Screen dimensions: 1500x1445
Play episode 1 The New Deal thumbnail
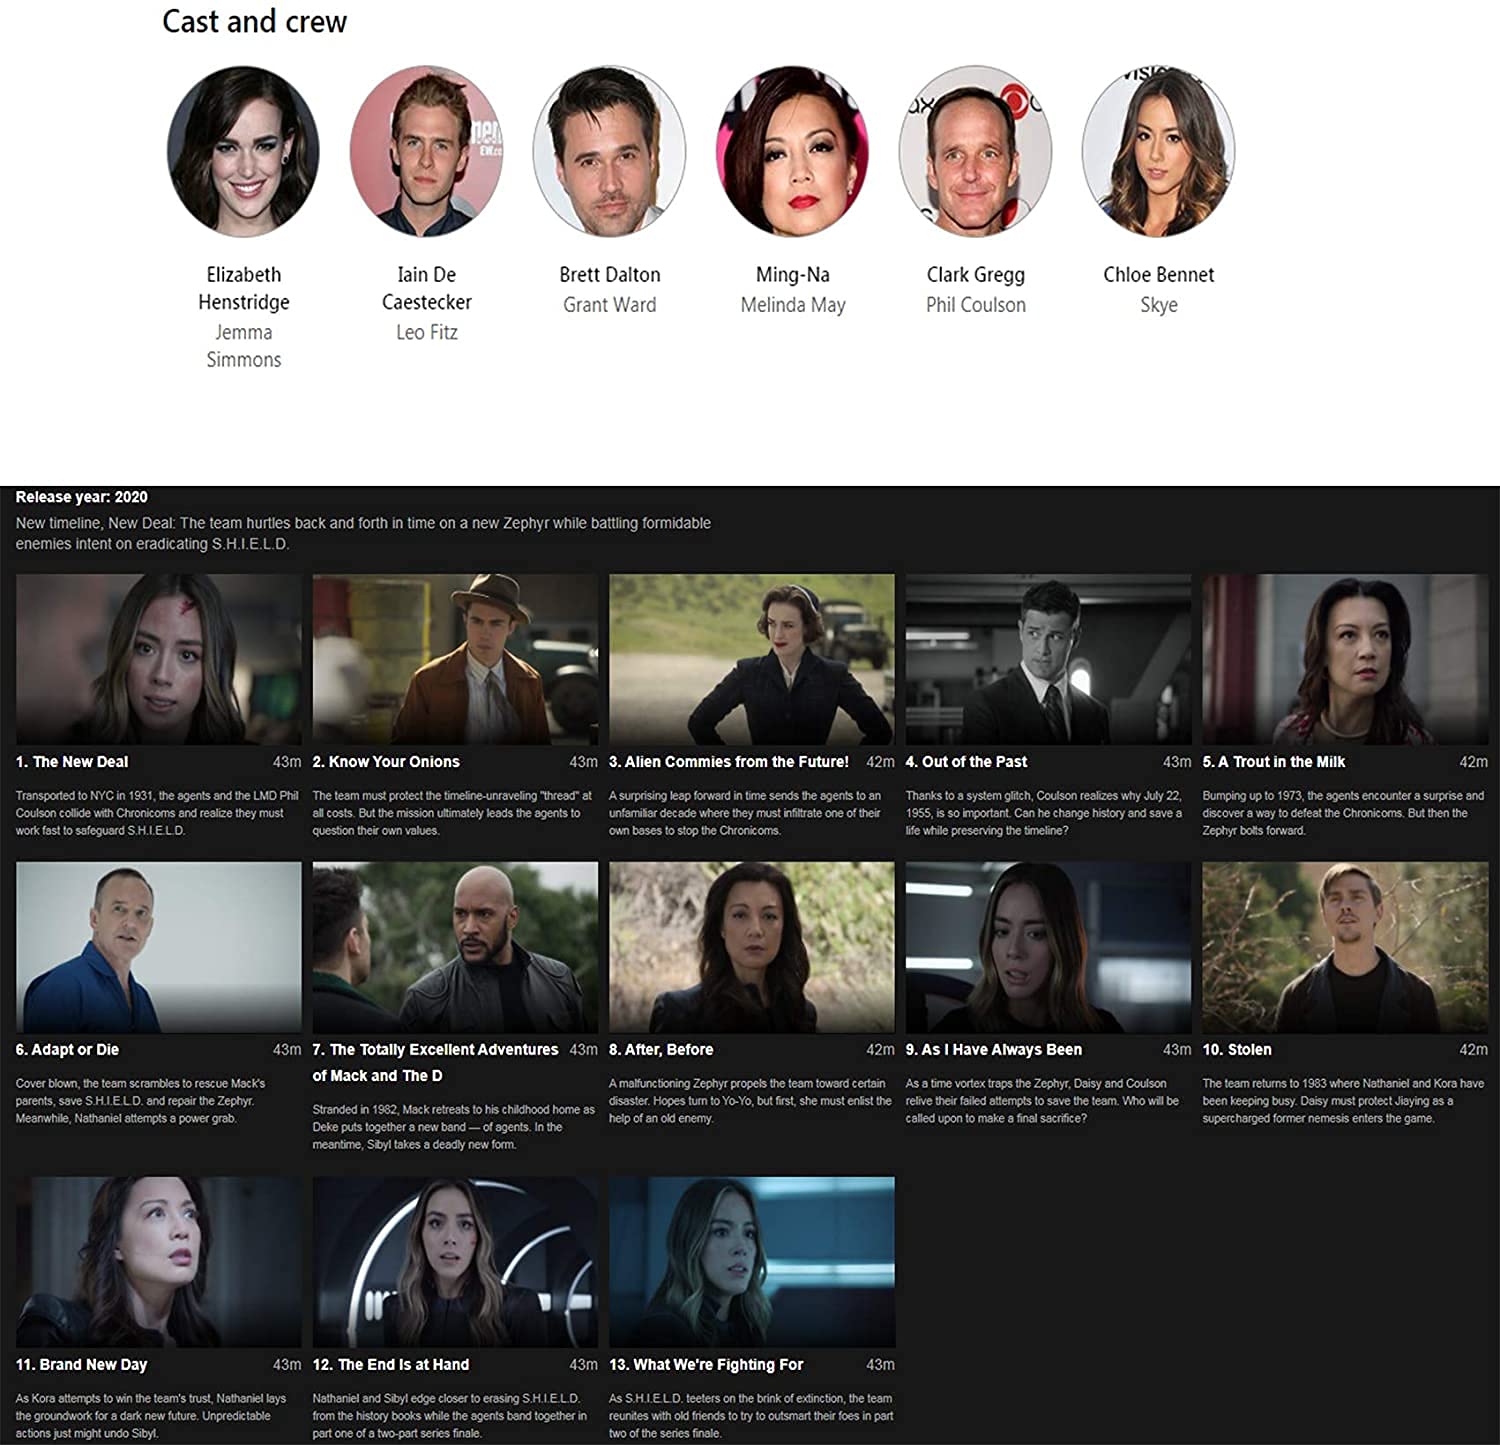pos(158,659)
